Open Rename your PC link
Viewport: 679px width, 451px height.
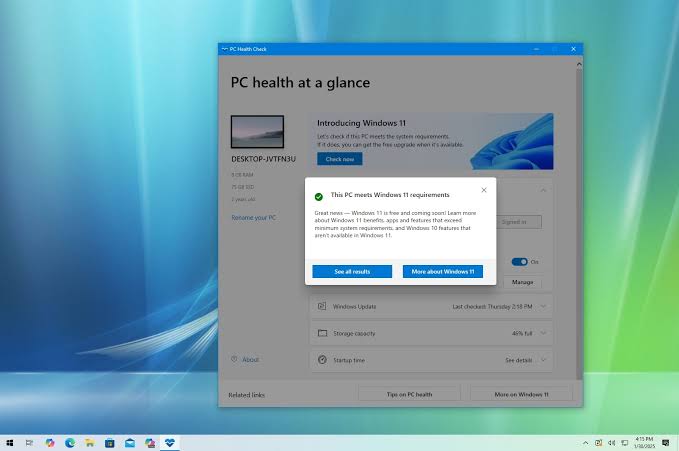[253, 217]
